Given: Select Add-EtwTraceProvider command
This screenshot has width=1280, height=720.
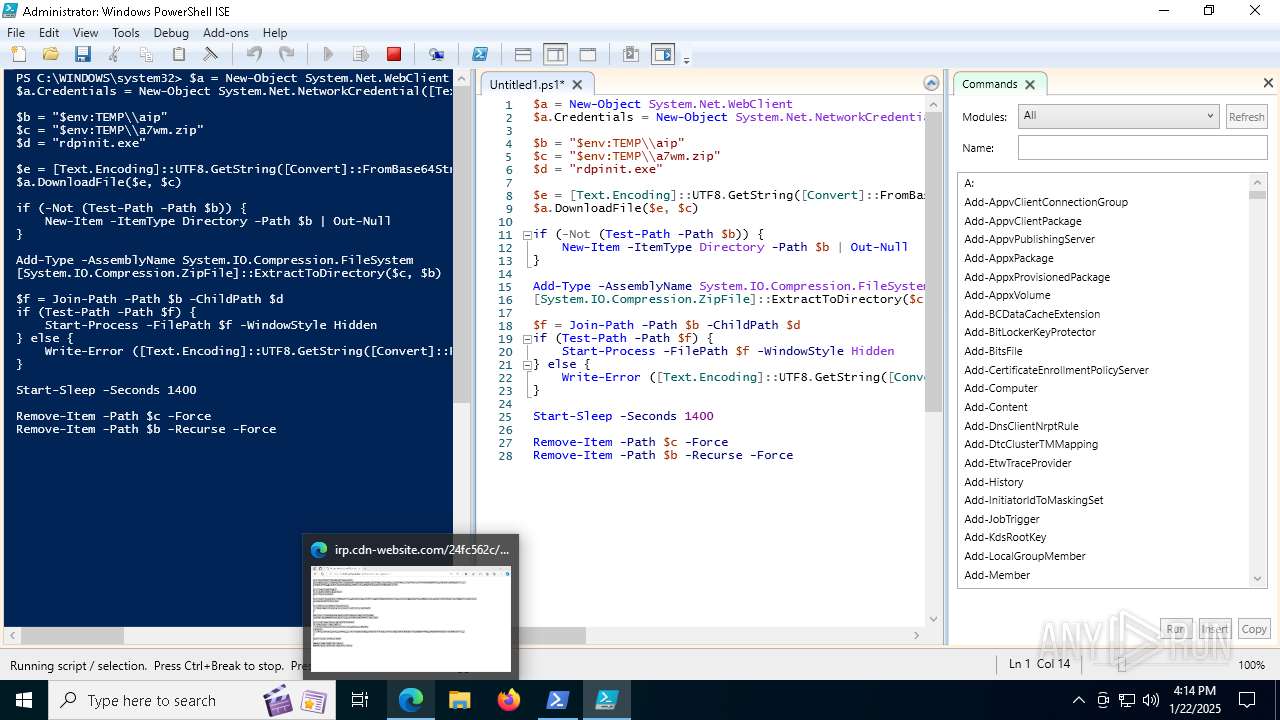Looking at the screenshot, I should [1018, 463].
